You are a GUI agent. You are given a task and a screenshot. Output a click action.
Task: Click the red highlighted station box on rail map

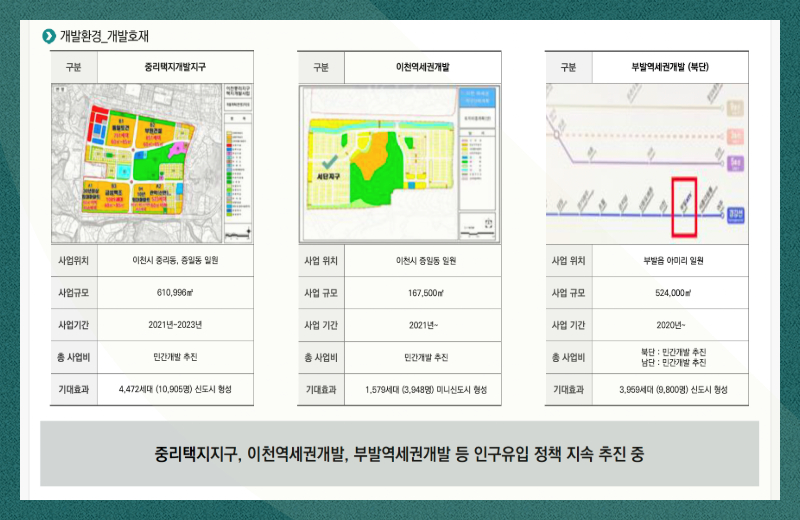[684, 207]
